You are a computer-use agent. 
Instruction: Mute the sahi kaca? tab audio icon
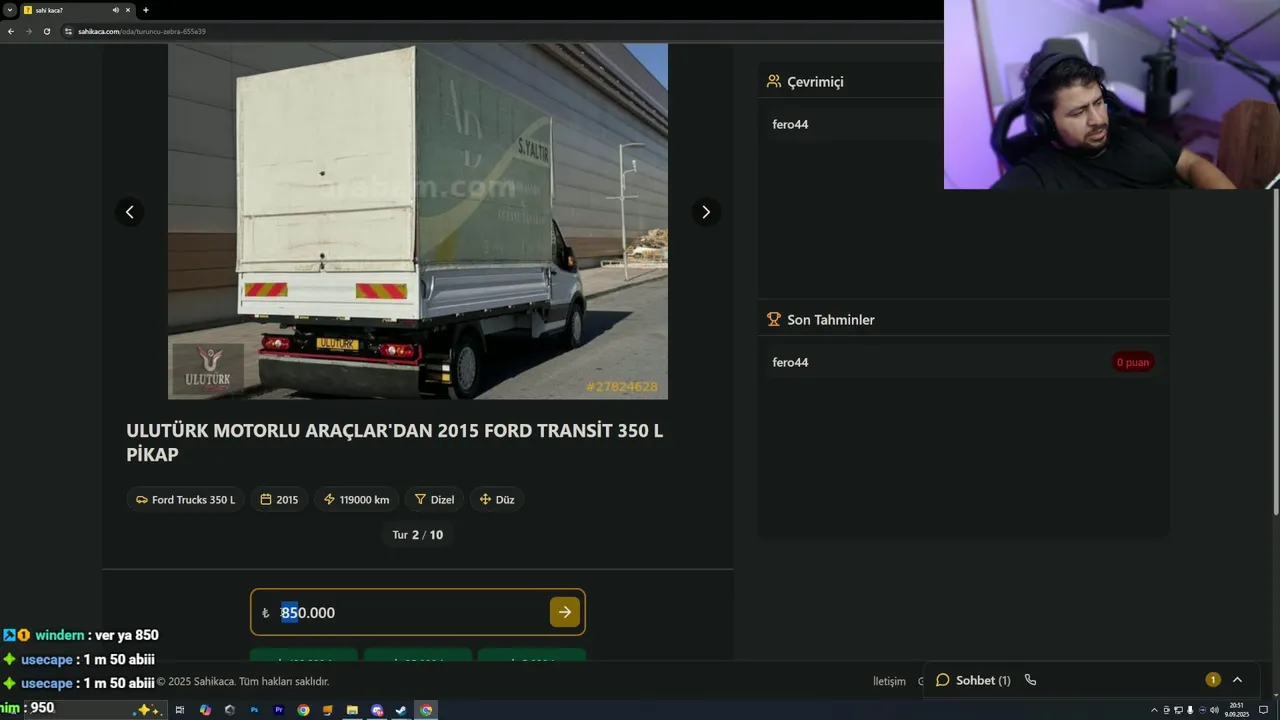[x=116, y=10]
